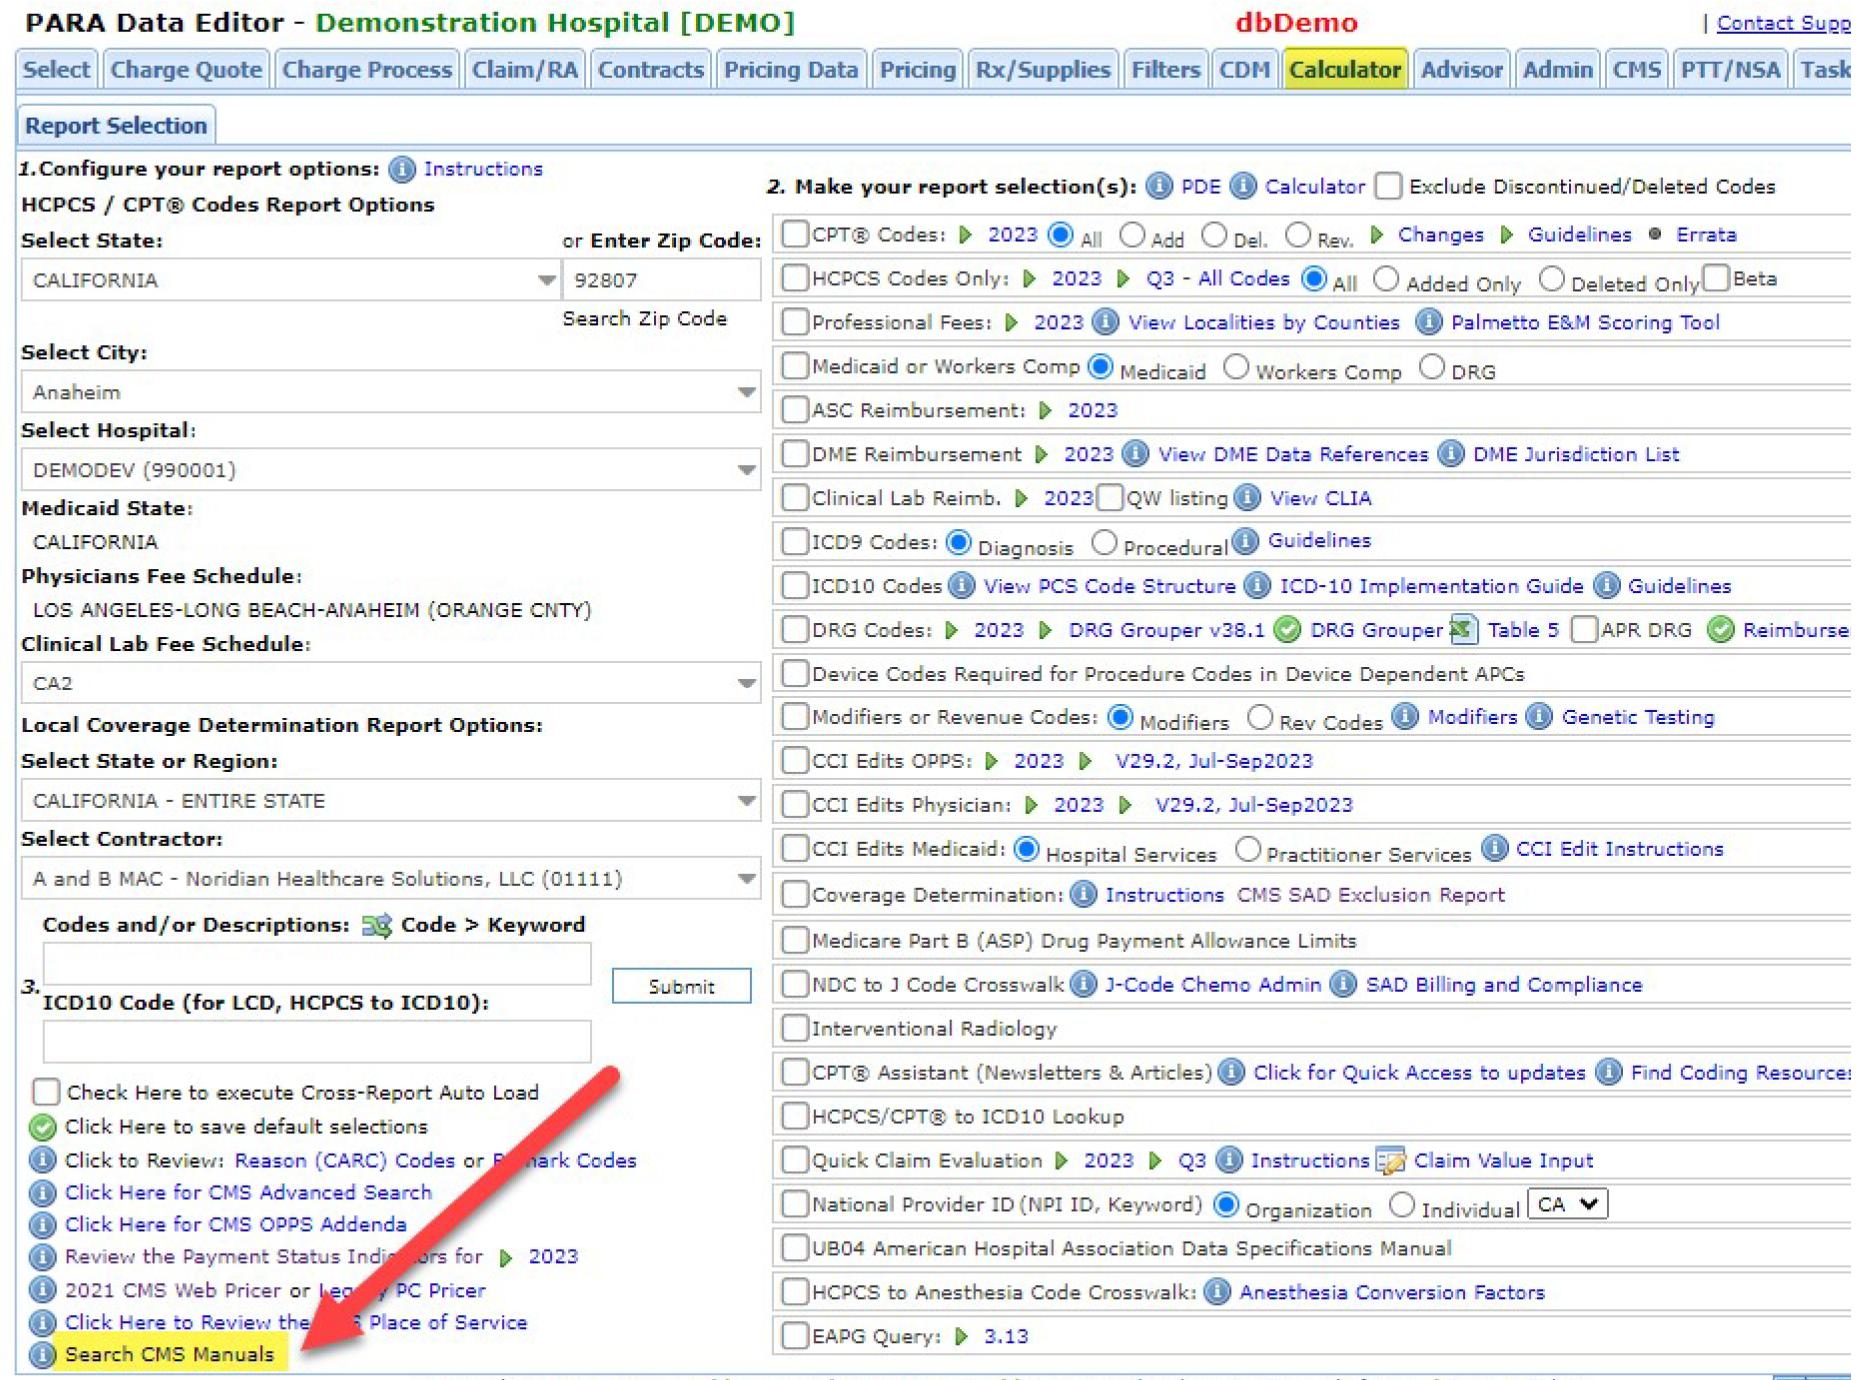
Task: Tick Exclude Discontinued/Deleted Codes checkbox
Action: point(1388,186)
